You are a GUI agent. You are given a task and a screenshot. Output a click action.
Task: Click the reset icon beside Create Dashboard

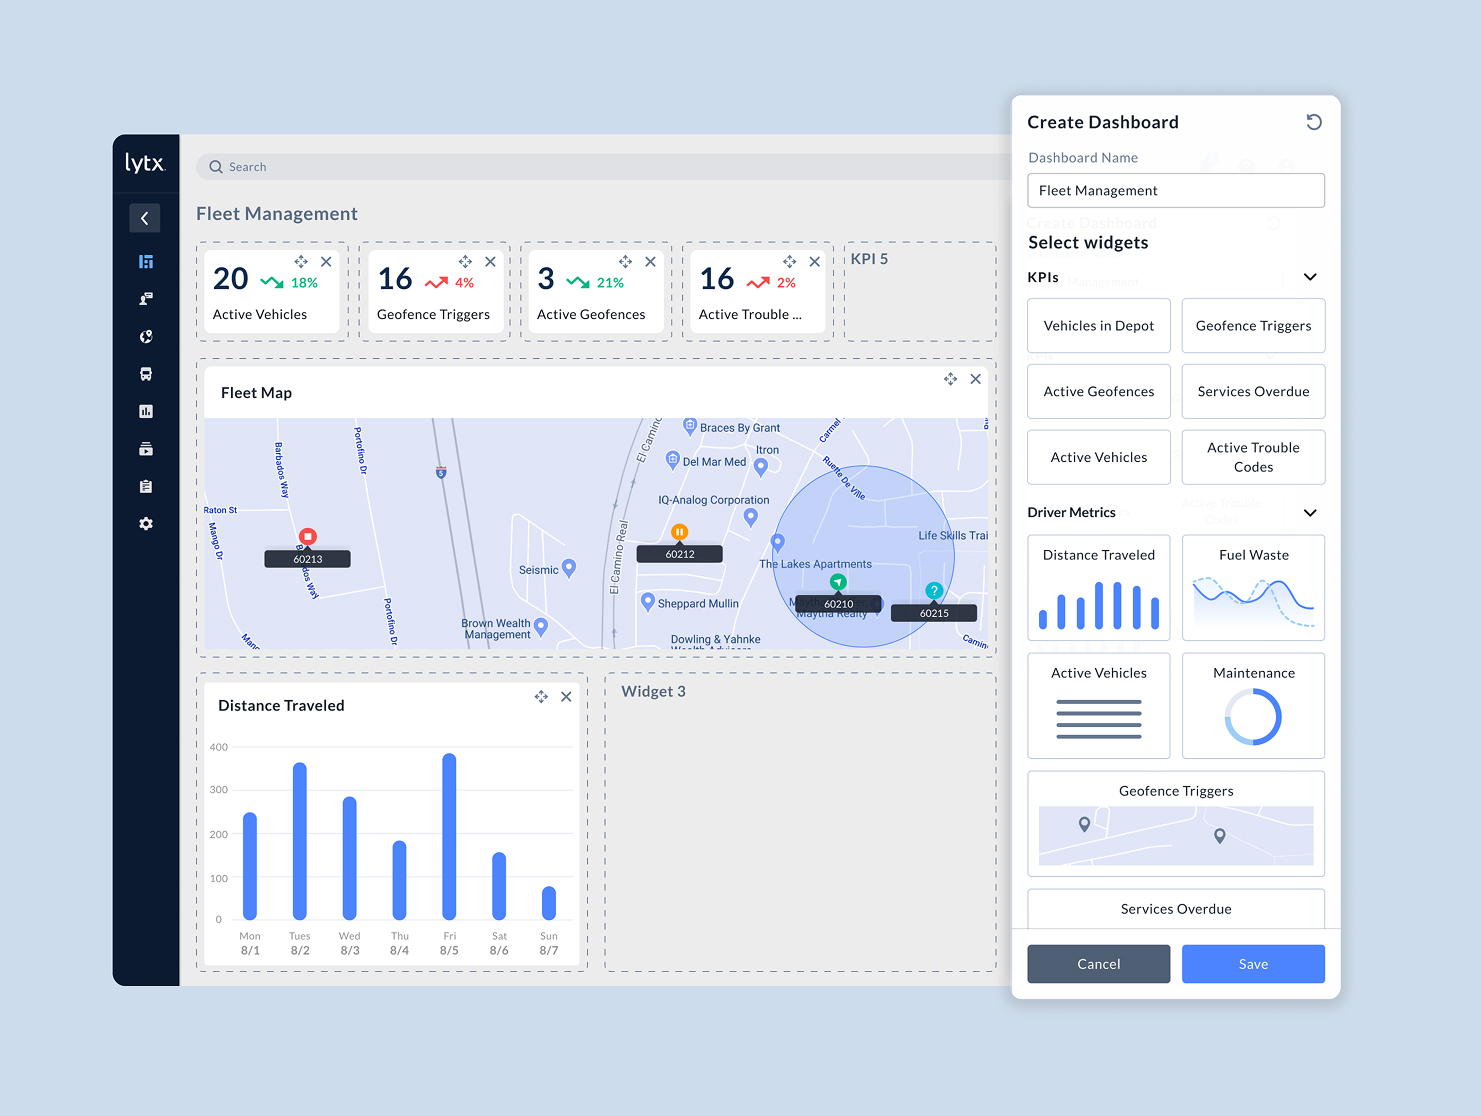[1314, 122]
